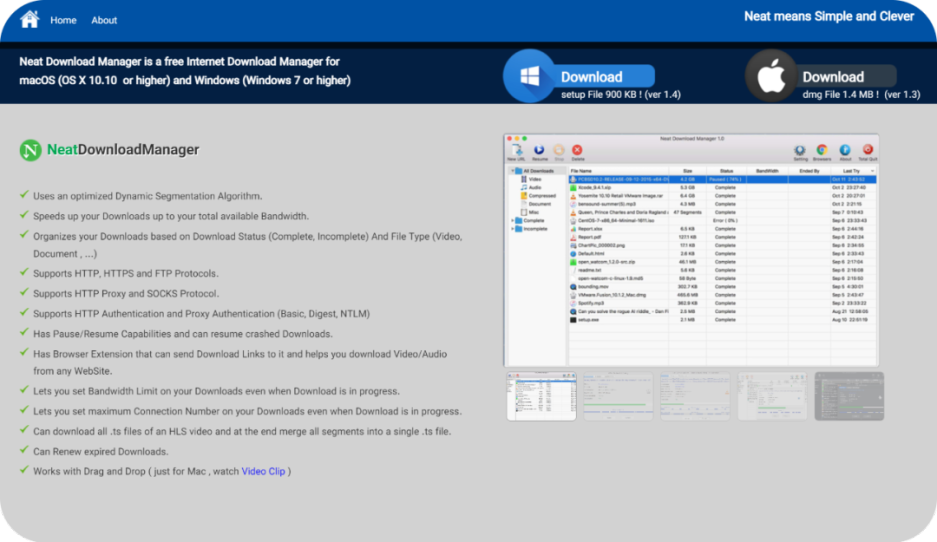This screenshot has width=937, height=542.
Task: Click blue About icon in preview toolbar
Action: coord(845,152)
